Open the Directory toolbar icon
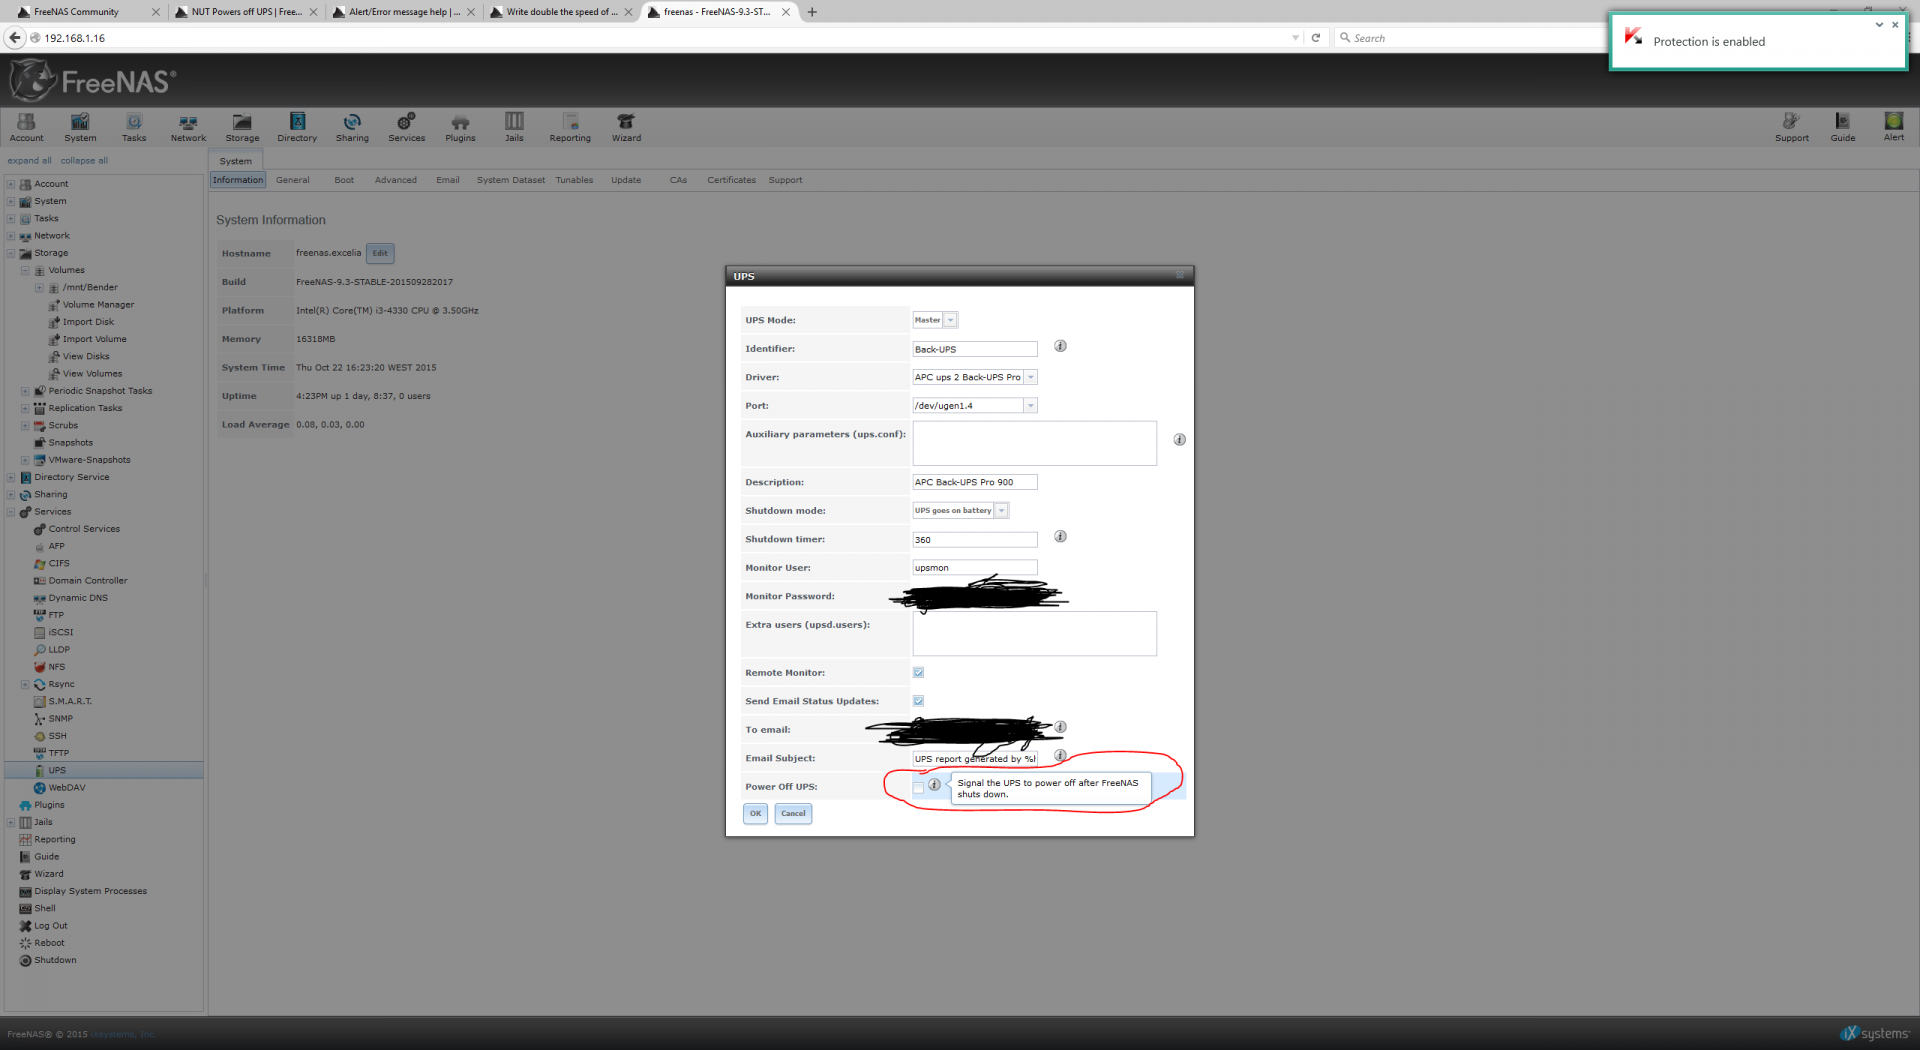This screenshot has height=1050, width=1920. [297, 127]
